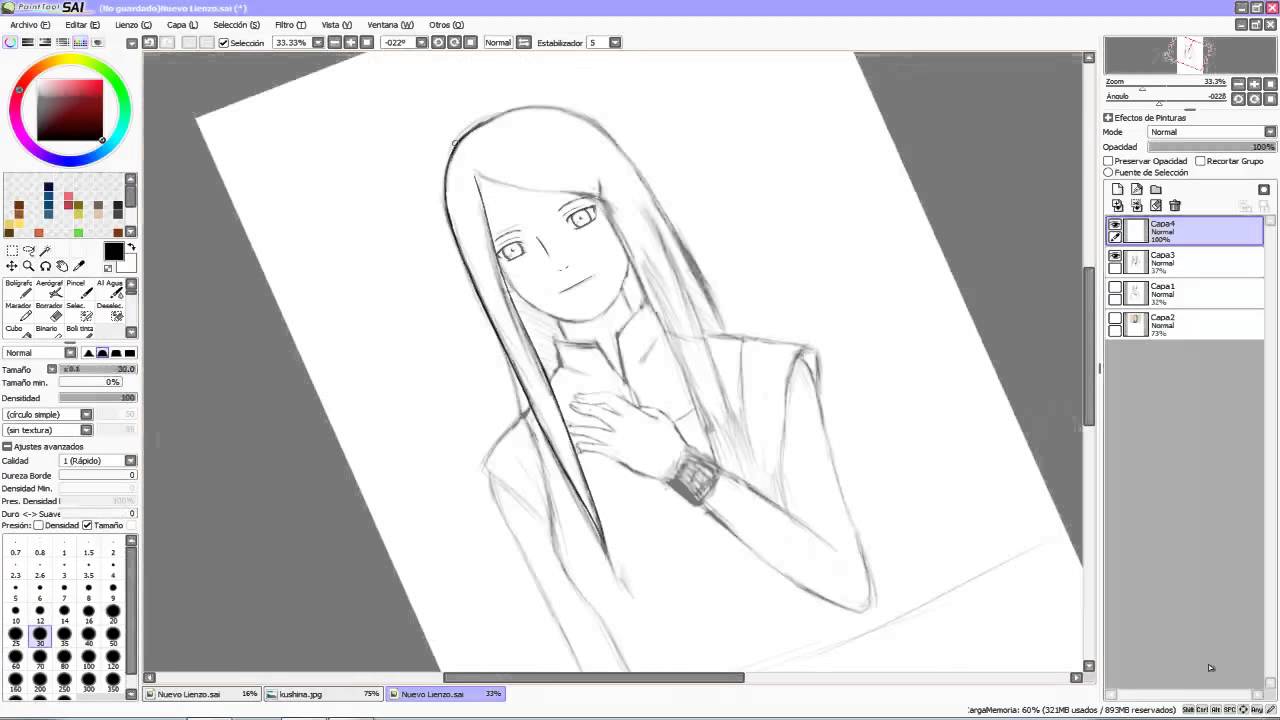Open the rotation angle dropdown

(x=421, y=43)
